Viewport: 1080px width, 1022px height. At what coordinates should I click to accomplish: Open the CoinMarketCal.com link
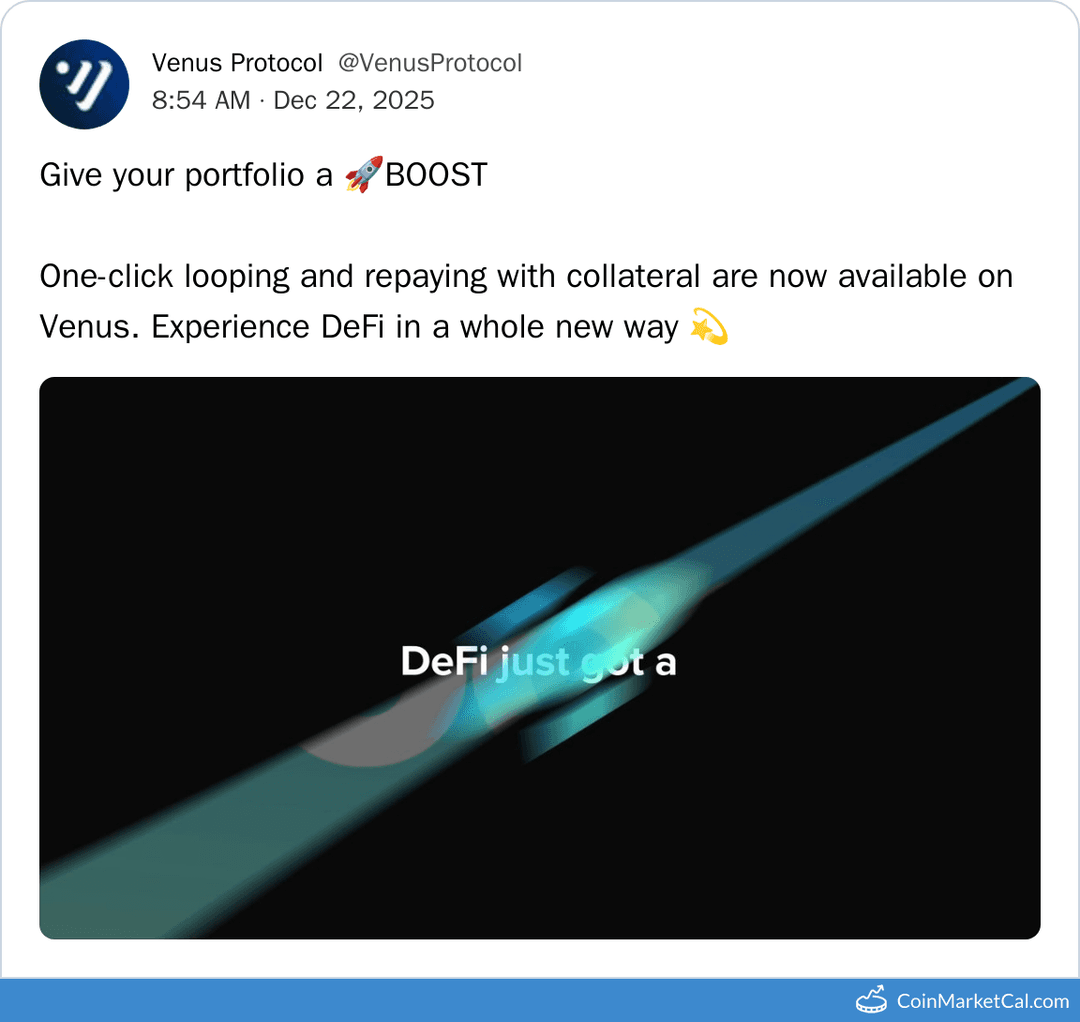[982, 1001]
